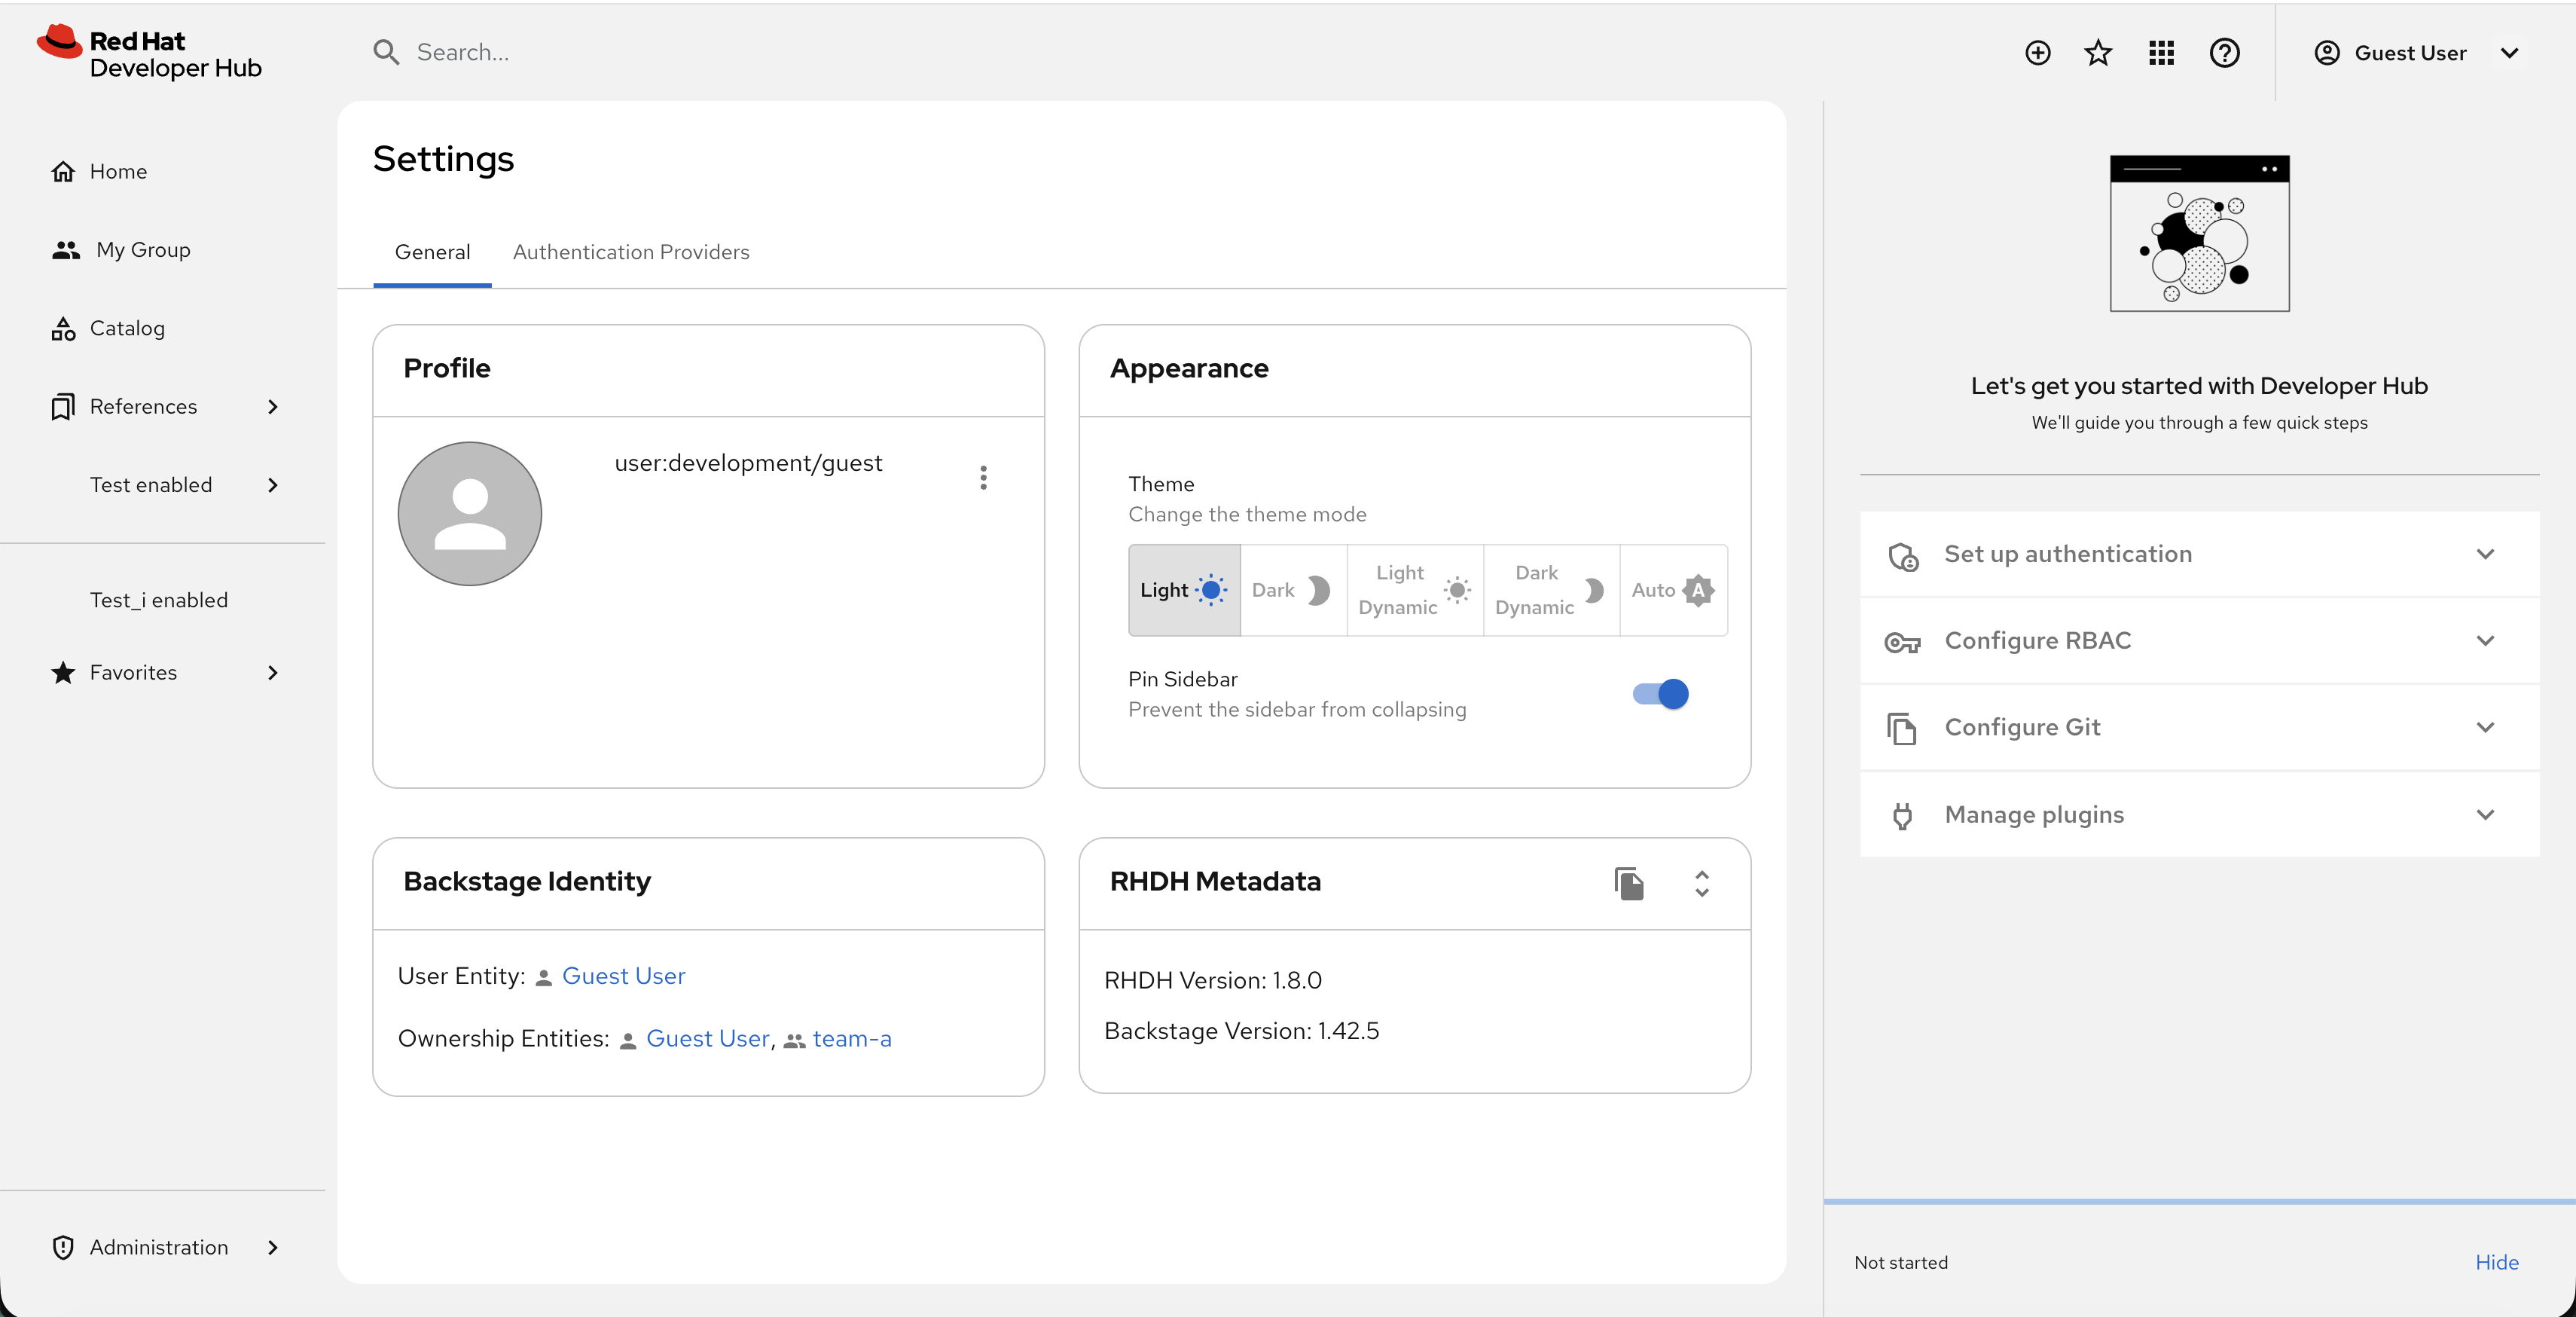2576x1317 pixels.
Task: Open the application launcher grid icon
Action: click(x=2161, y=52)
